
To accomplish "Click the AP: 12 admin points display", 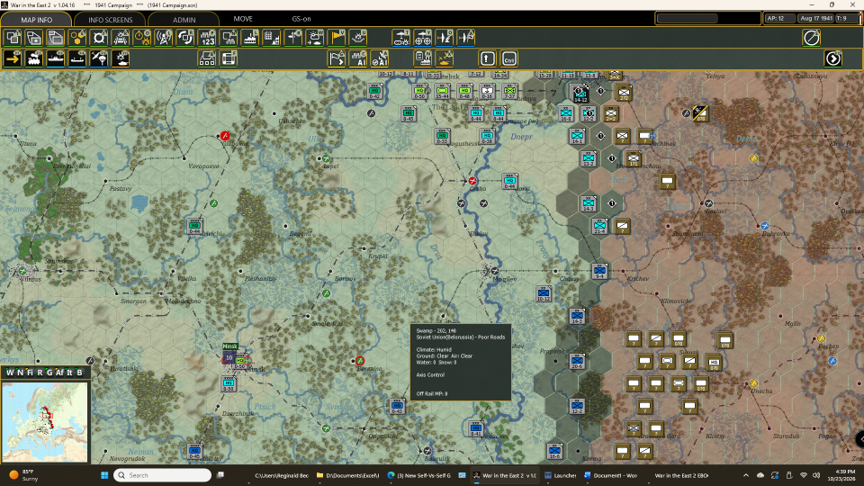I will [x=779, y=18].
